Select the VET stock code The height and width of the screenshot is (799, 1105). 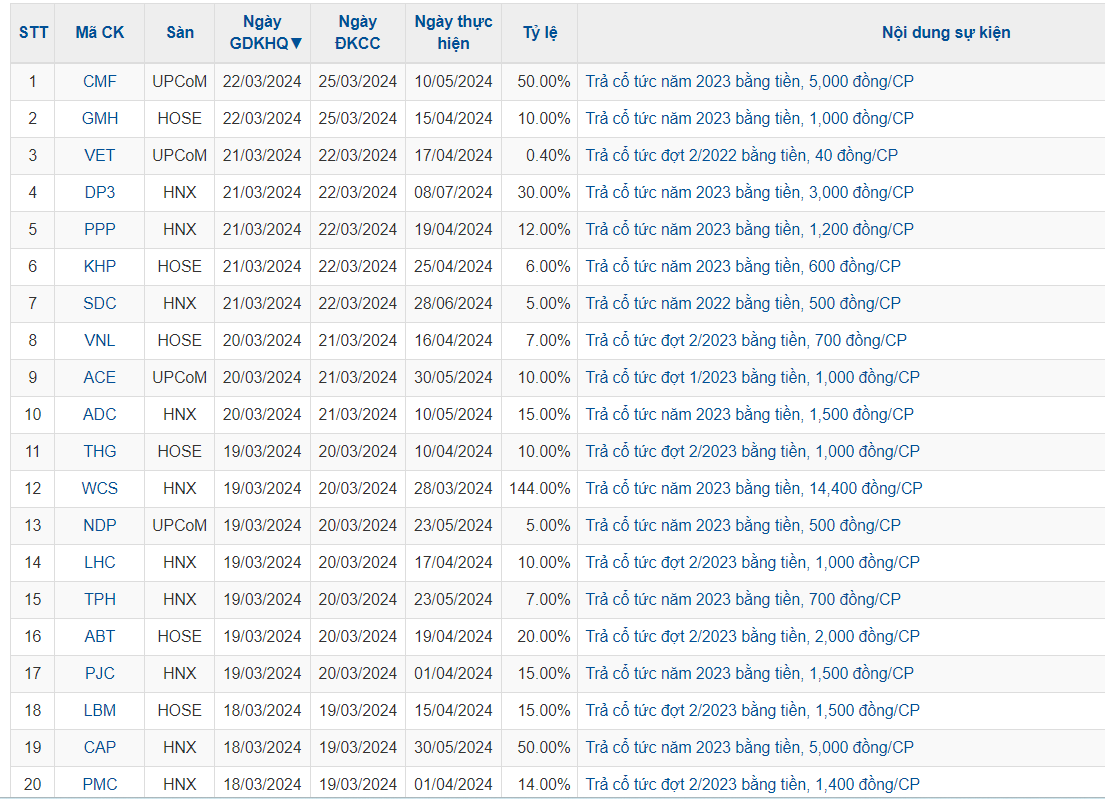point(100,155)
